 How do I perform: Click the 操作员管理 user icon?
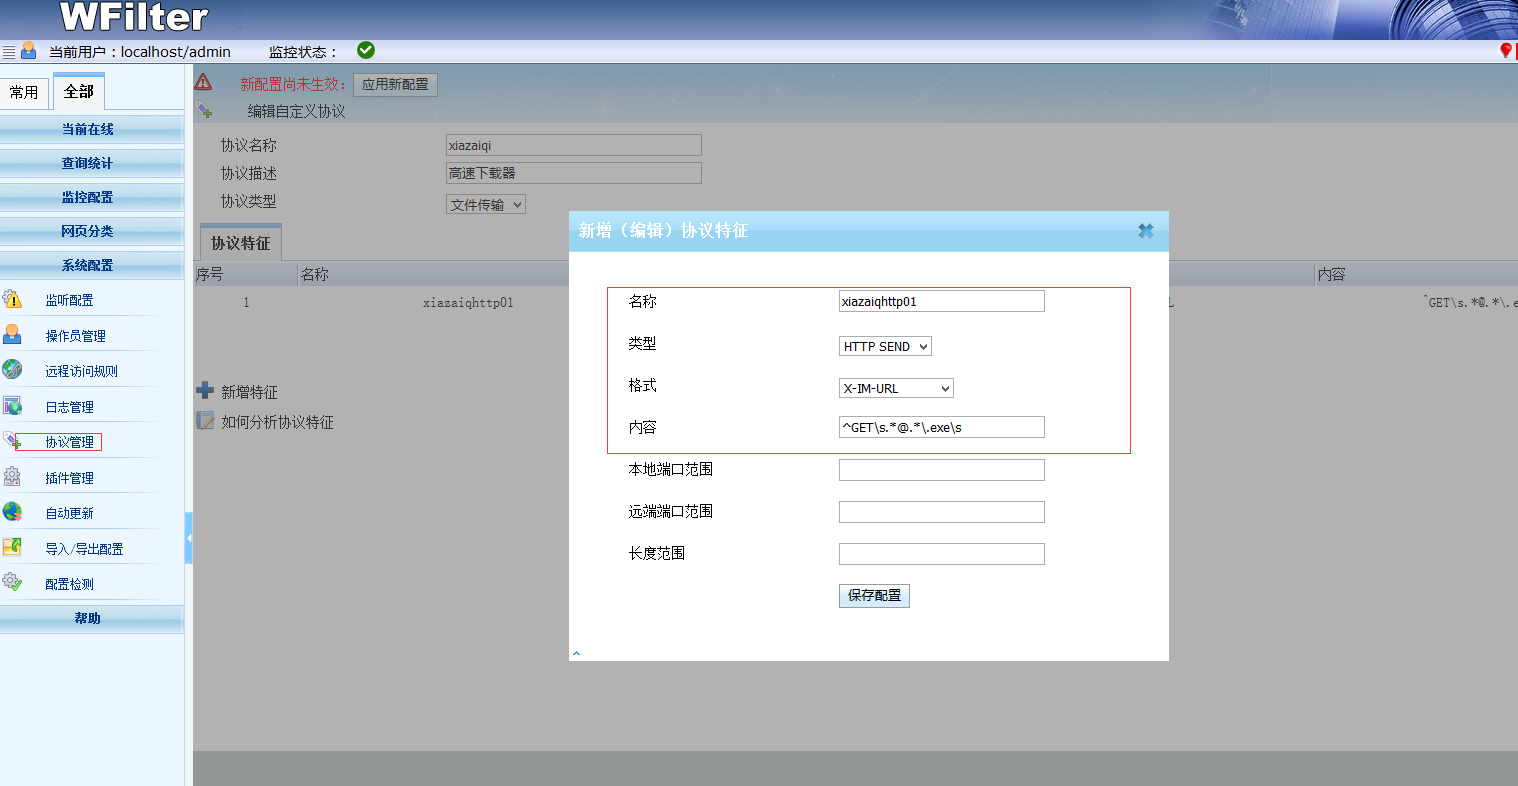(x=12, y=335)
